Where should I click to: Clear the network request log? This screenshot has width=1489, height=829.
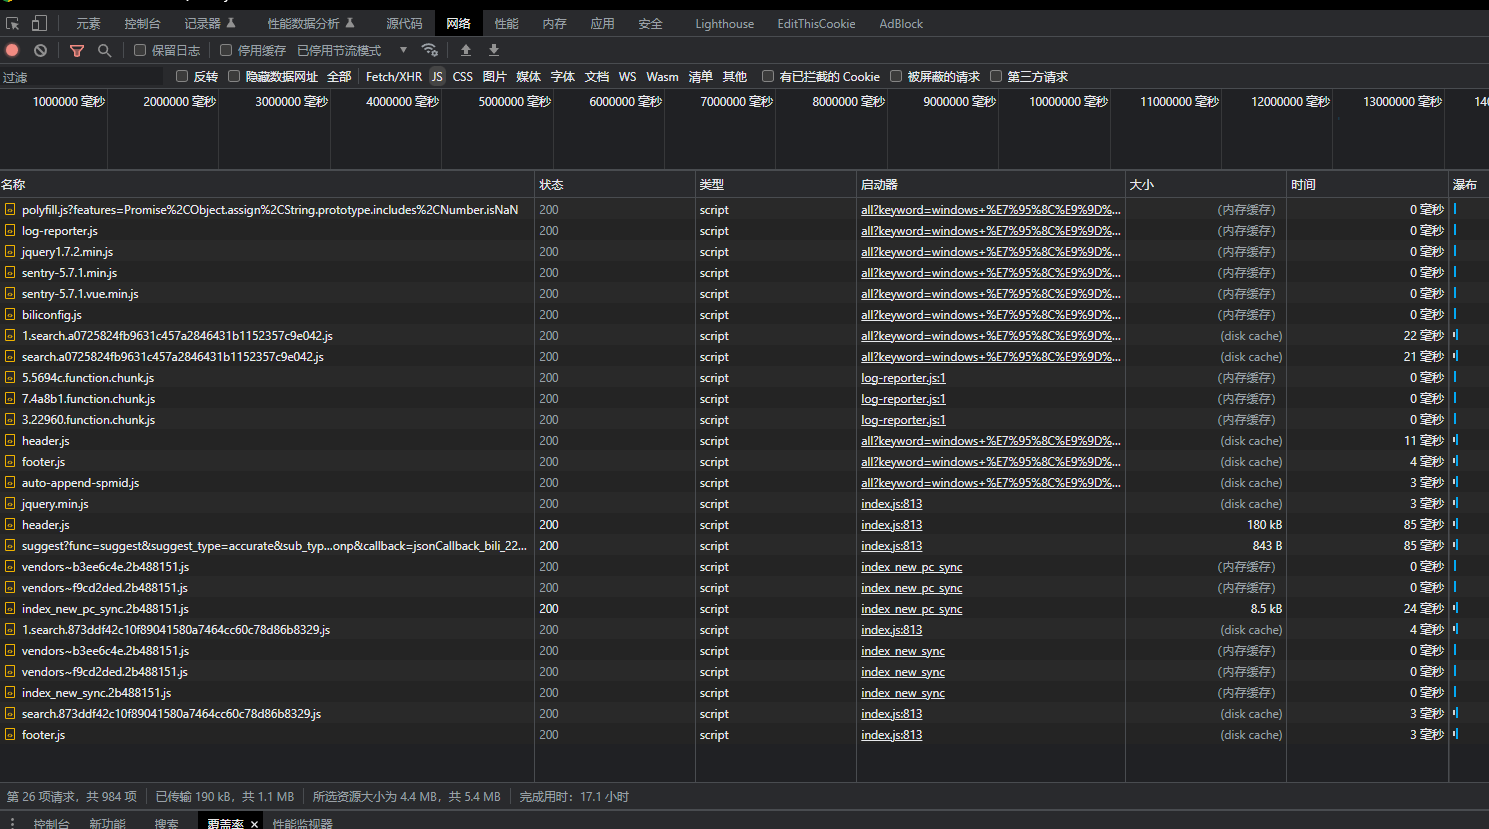[x=40, y=50]
